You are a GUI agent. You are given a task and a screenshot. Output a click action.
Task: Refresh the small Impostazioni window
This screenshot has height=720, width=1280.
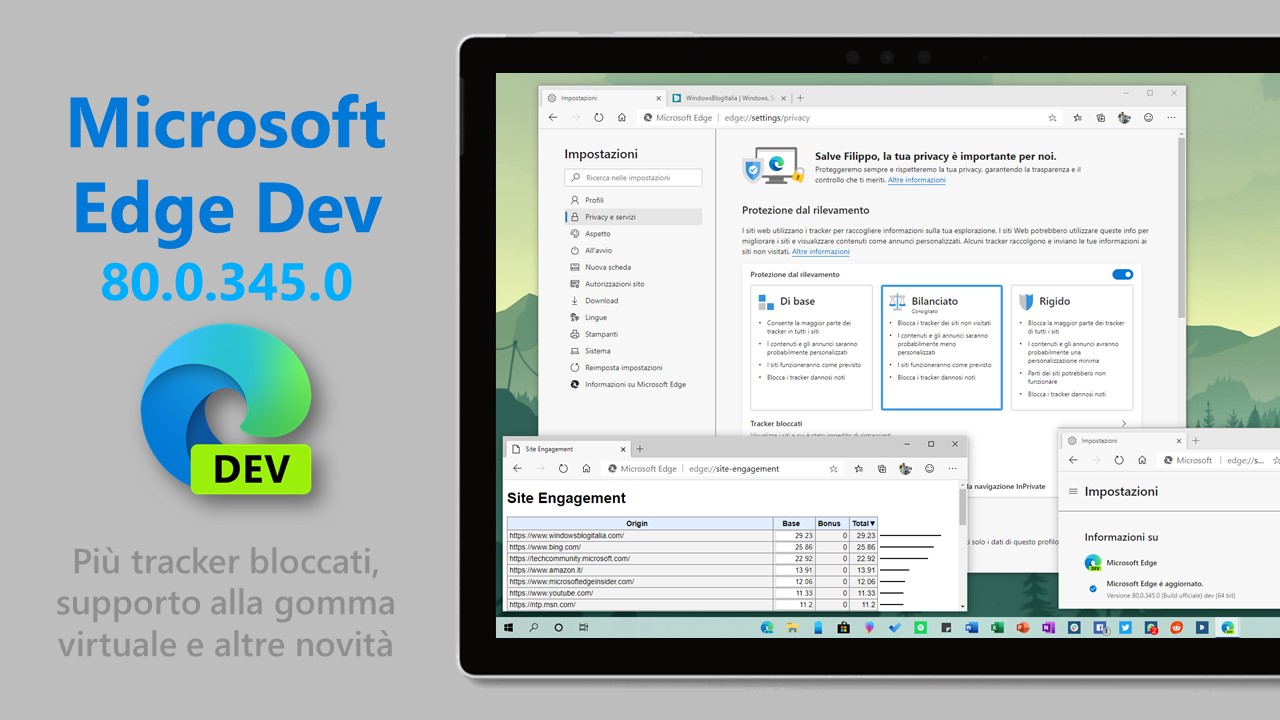[x=1119, y=460]
